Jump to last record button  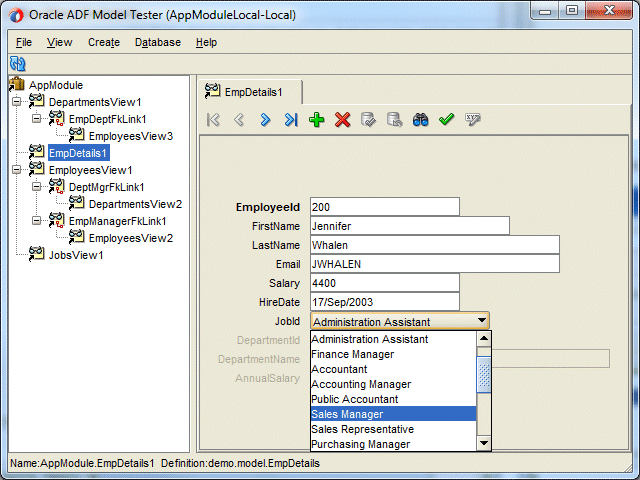click(291, 120)
